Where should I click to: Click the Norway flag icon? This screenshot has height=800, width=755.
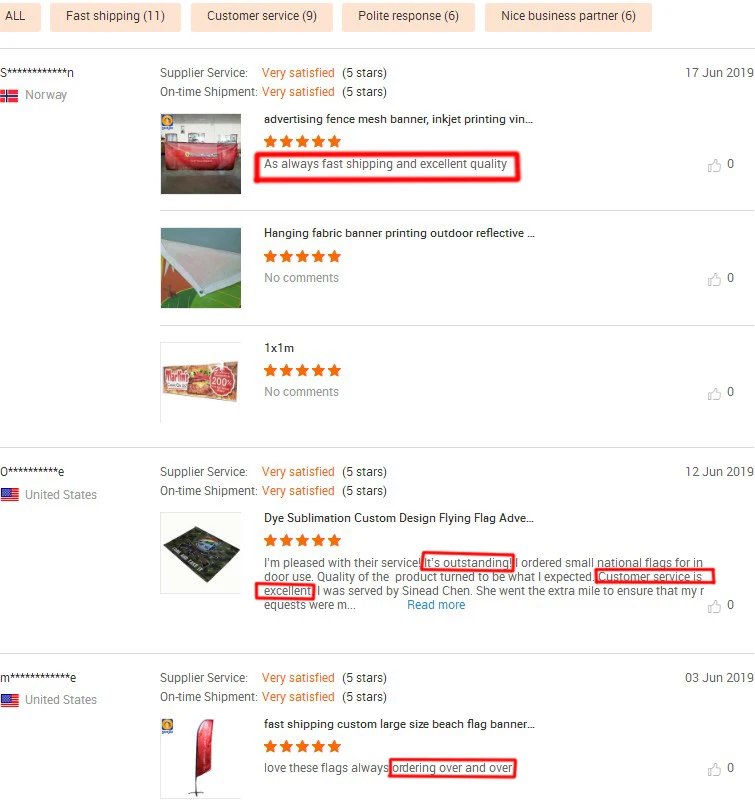(x=9, y=95)
